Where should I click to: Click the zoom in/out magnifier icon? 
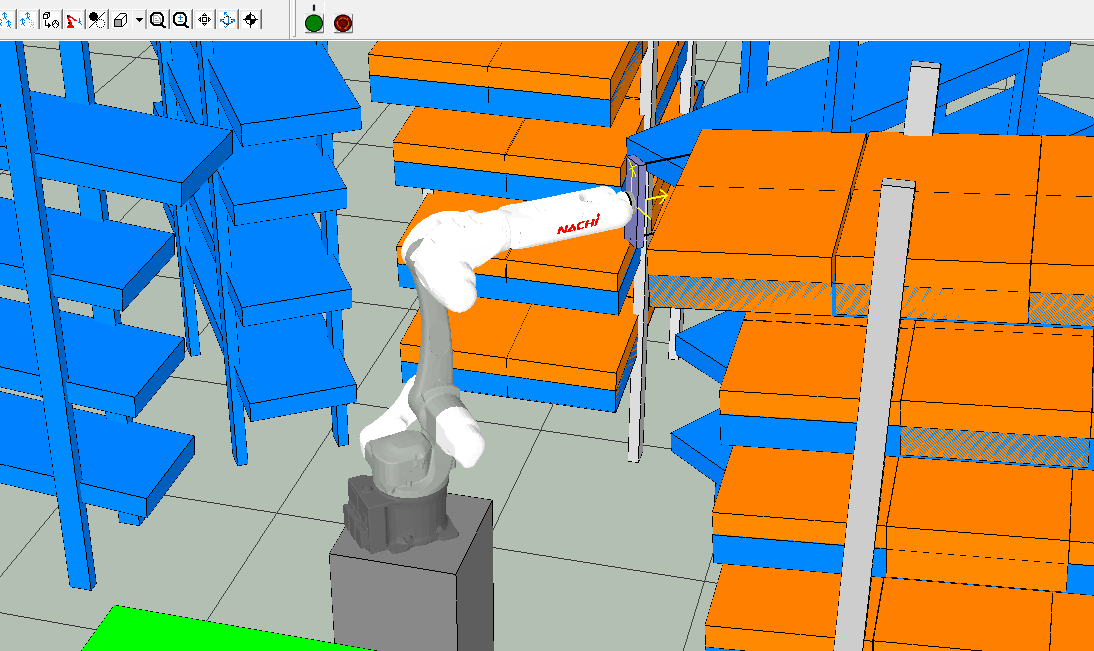coord(181,20)
